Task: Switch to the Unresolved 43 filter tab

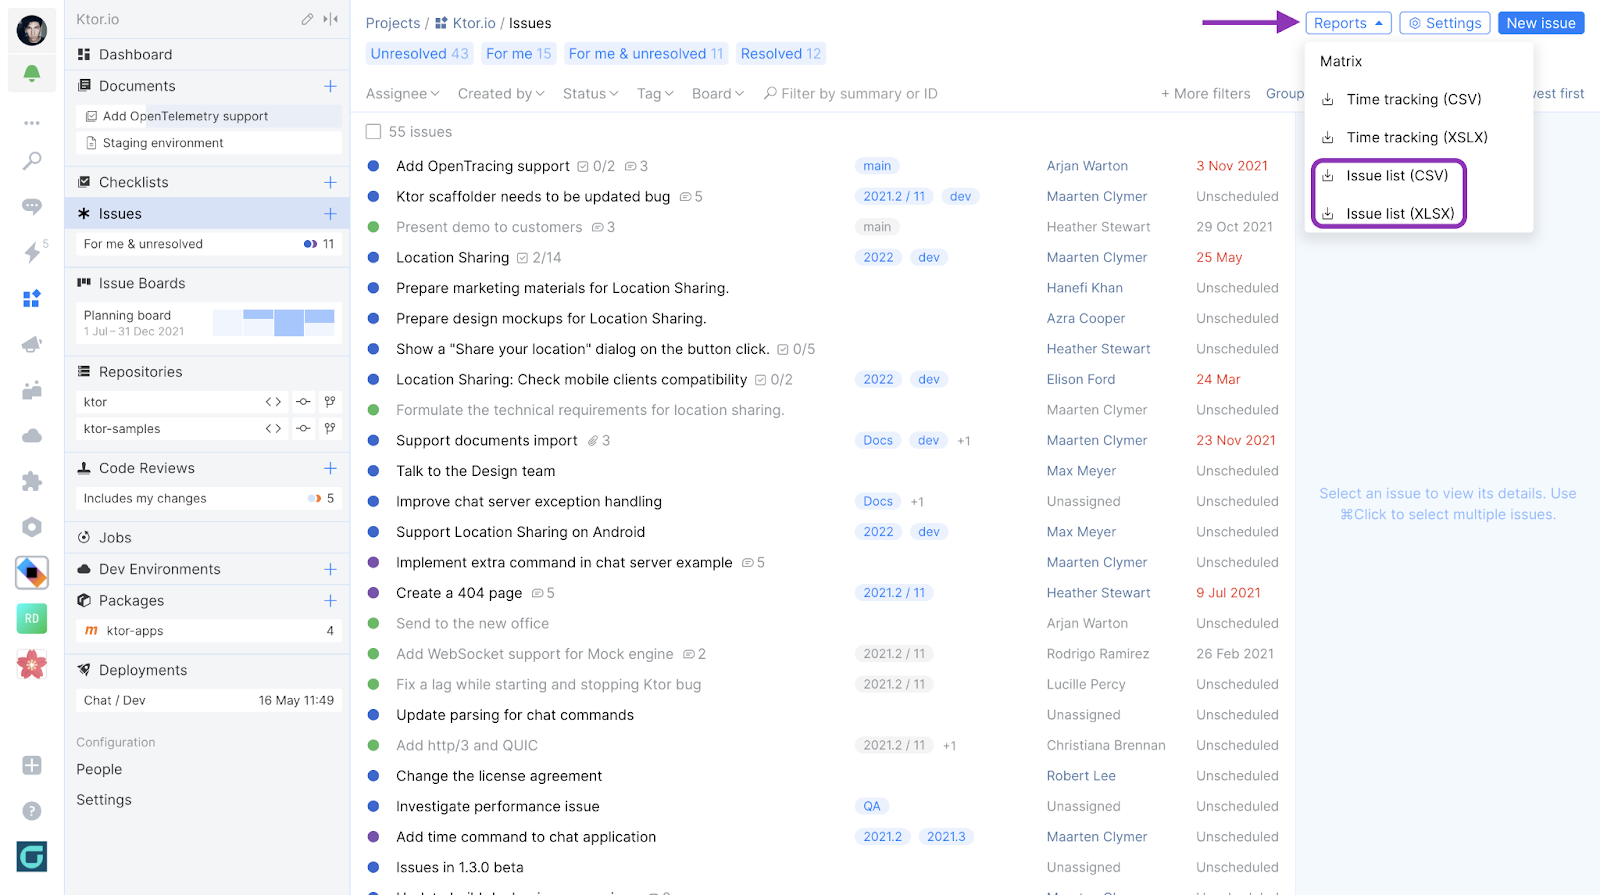Action: [x=419, y=54]
